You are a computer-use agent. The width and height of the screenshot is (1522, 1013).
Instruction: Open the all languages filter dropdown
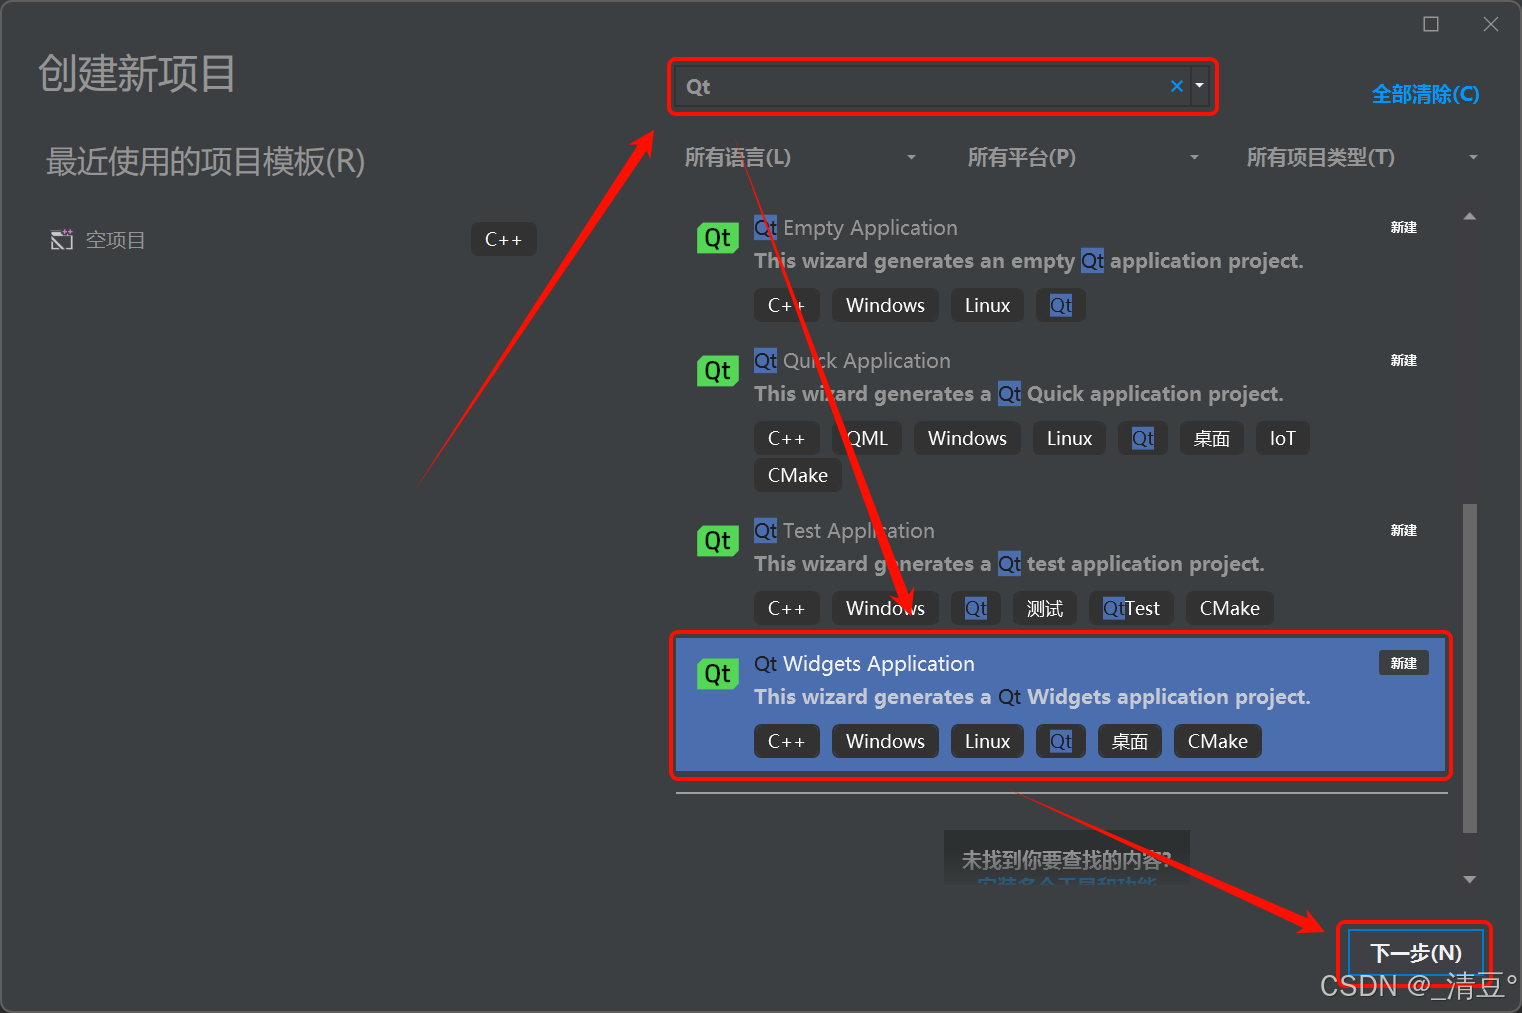[800, 157]
